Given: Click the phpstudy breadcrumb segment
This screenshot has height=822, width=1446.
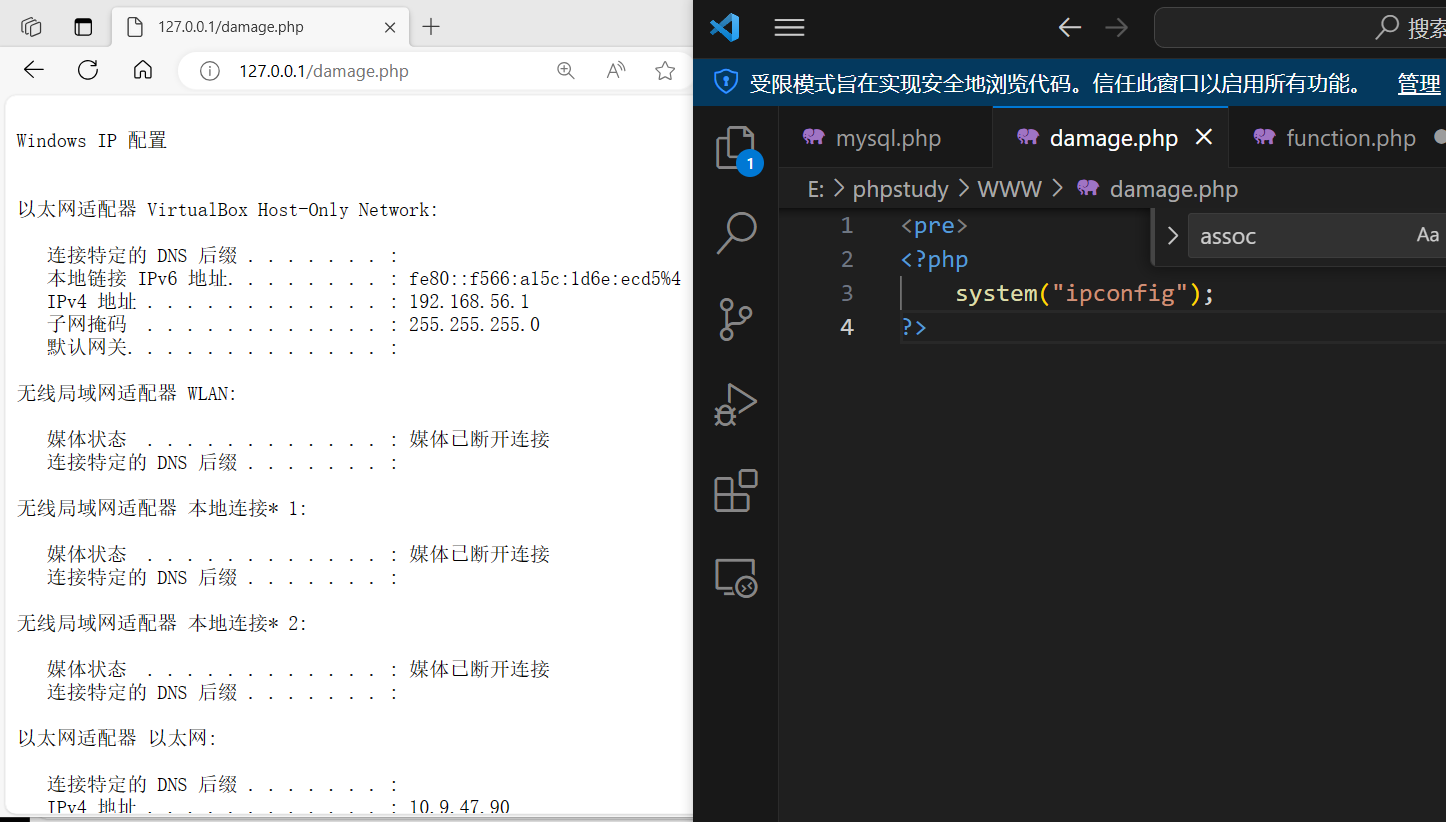Looking at the screenshot, I should coord(900,189).
